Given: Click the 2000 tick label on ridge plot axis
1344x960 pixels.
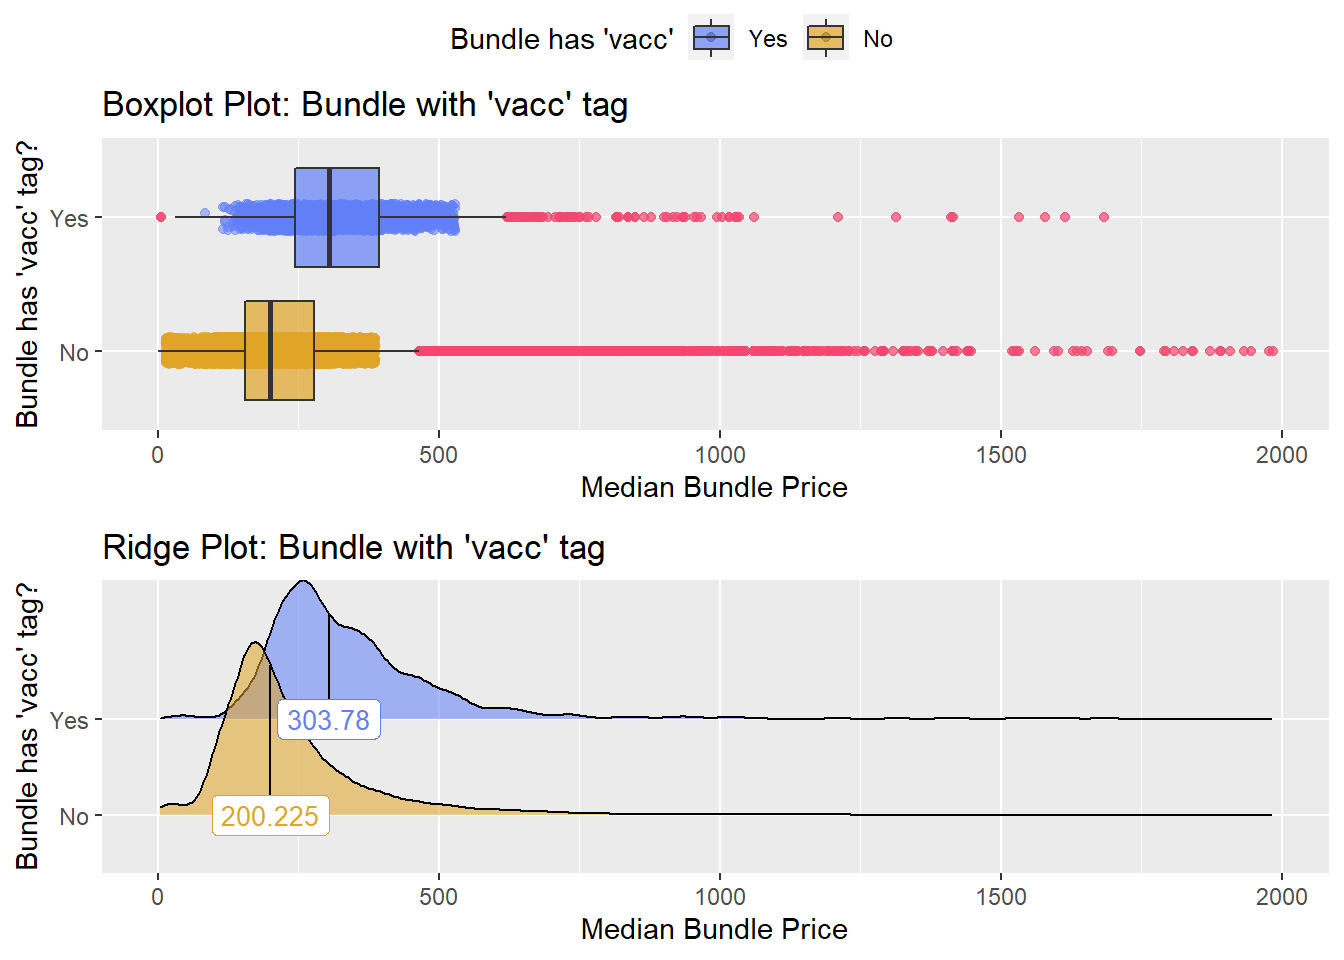Looking at the screenshot, I should click(1281, 897).
